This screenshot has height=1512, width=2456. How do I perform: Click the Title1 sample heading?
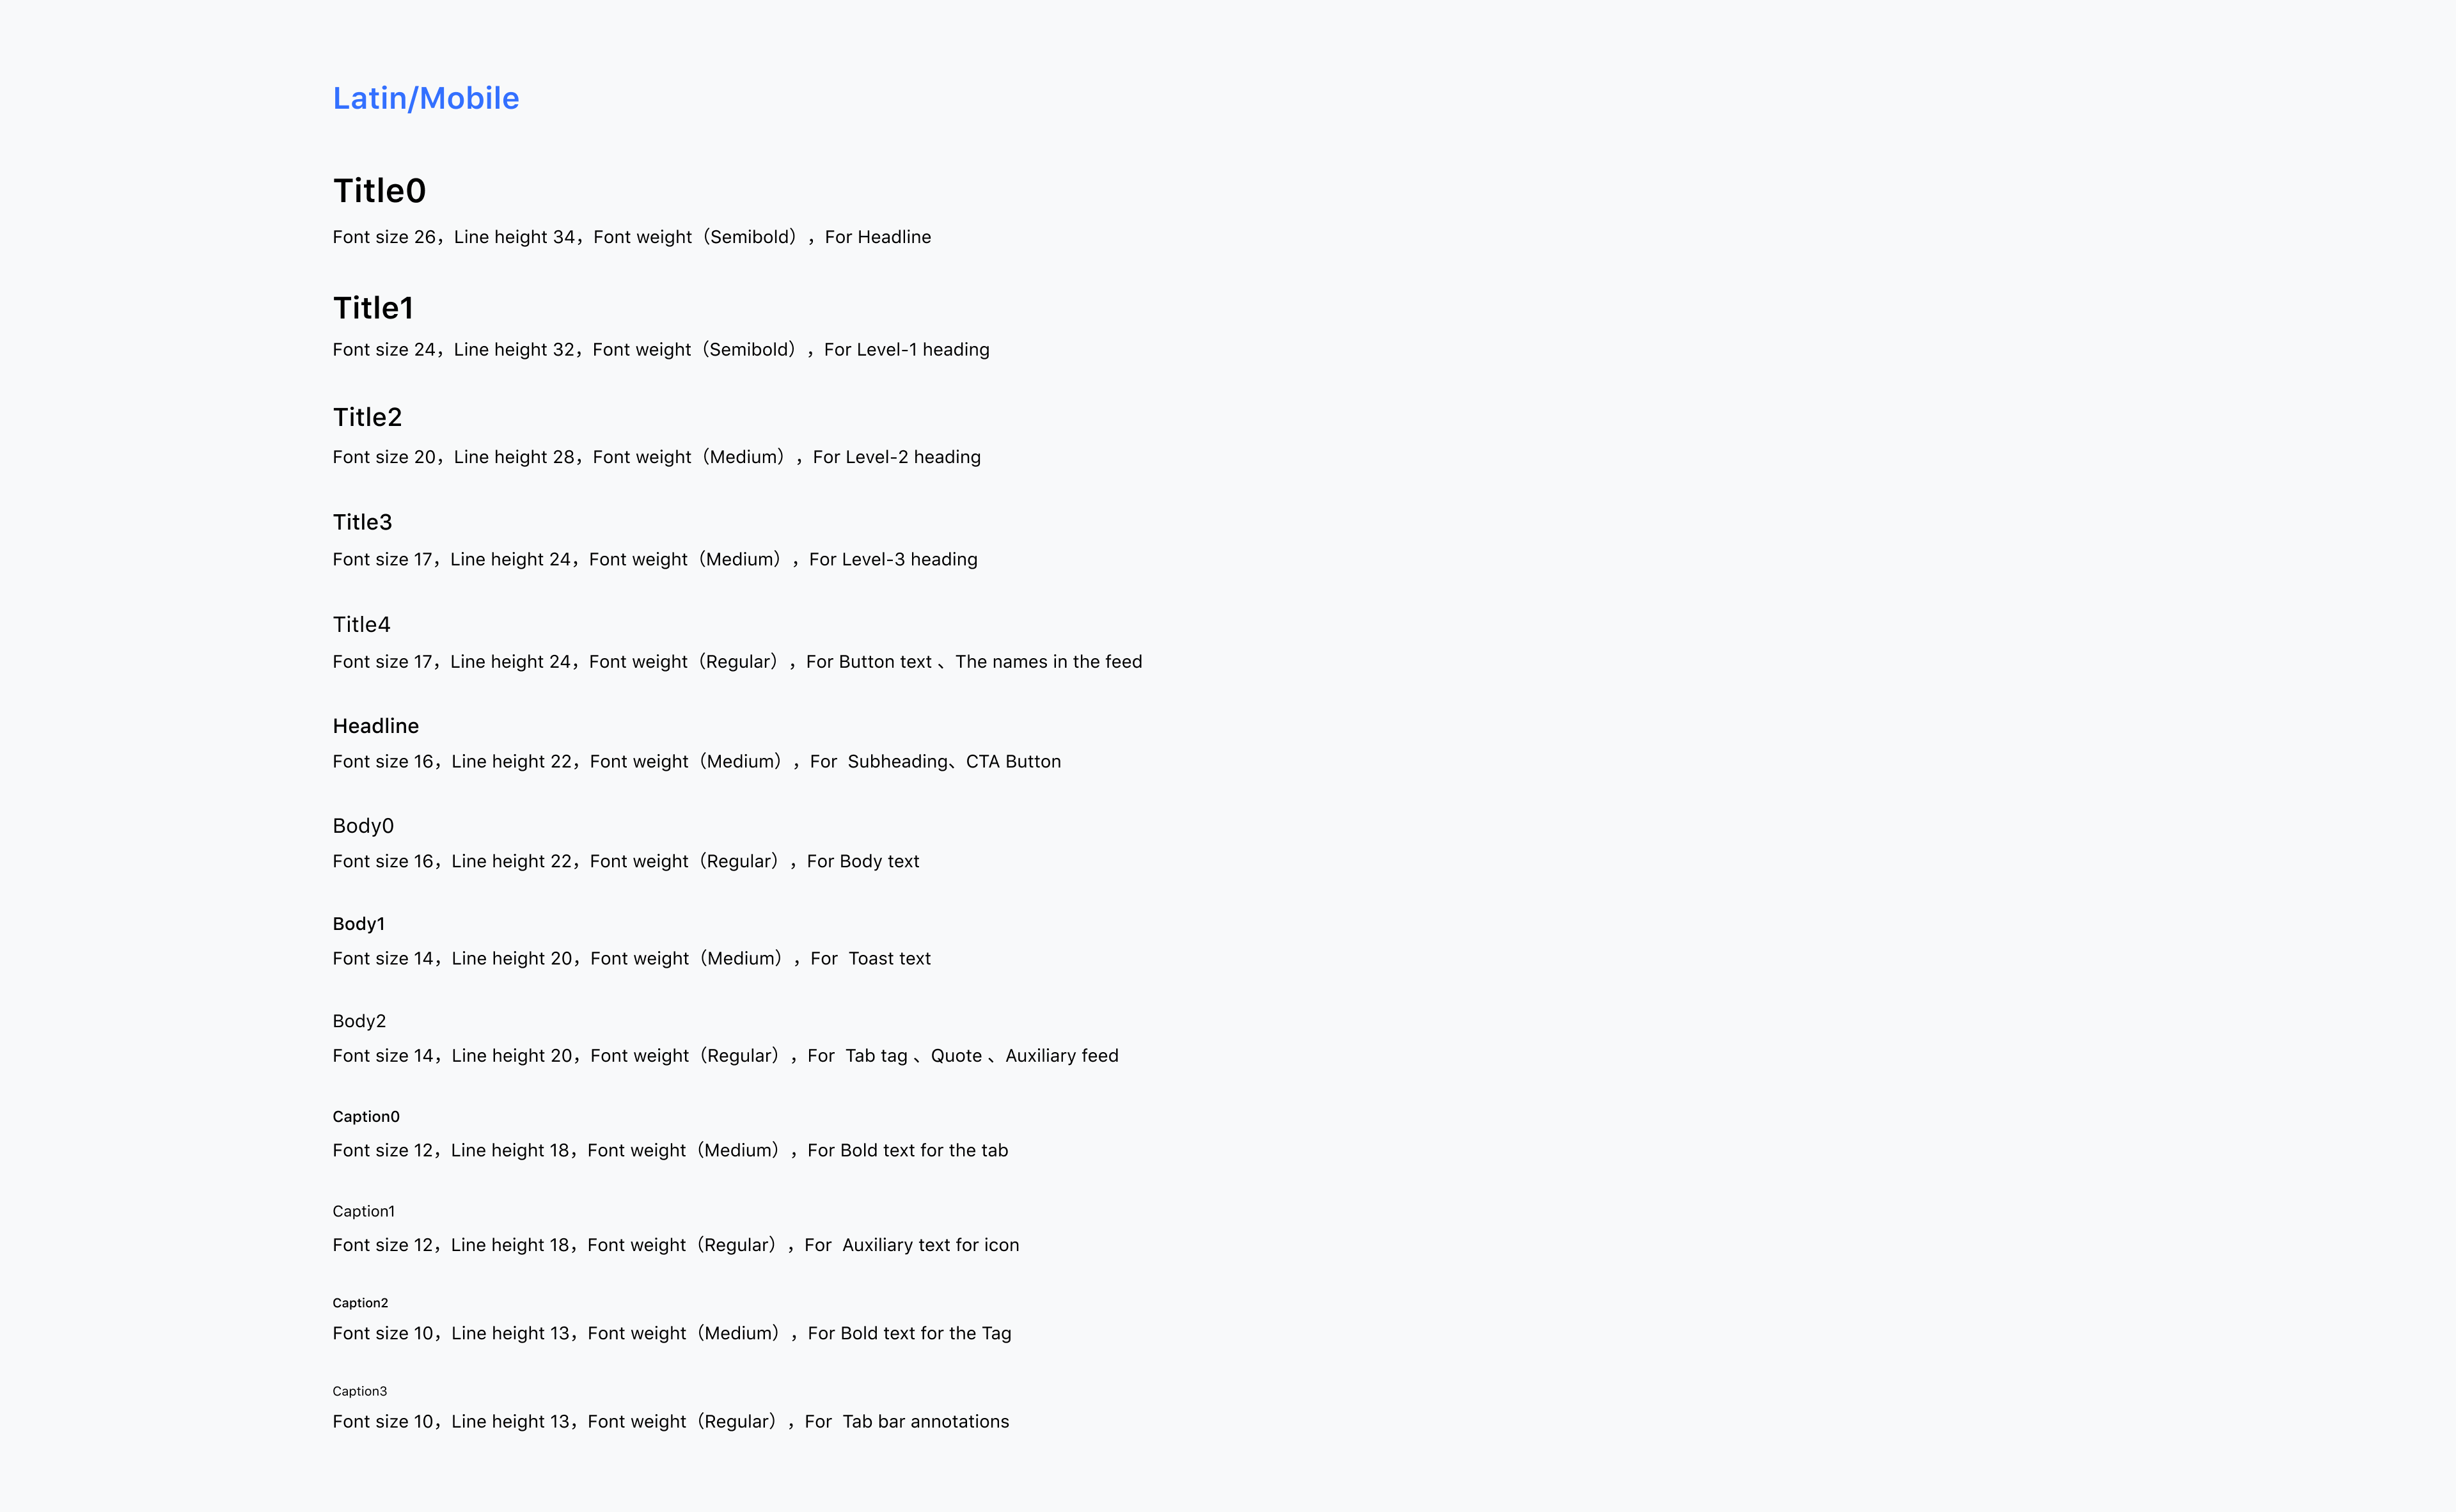(373, 308)
